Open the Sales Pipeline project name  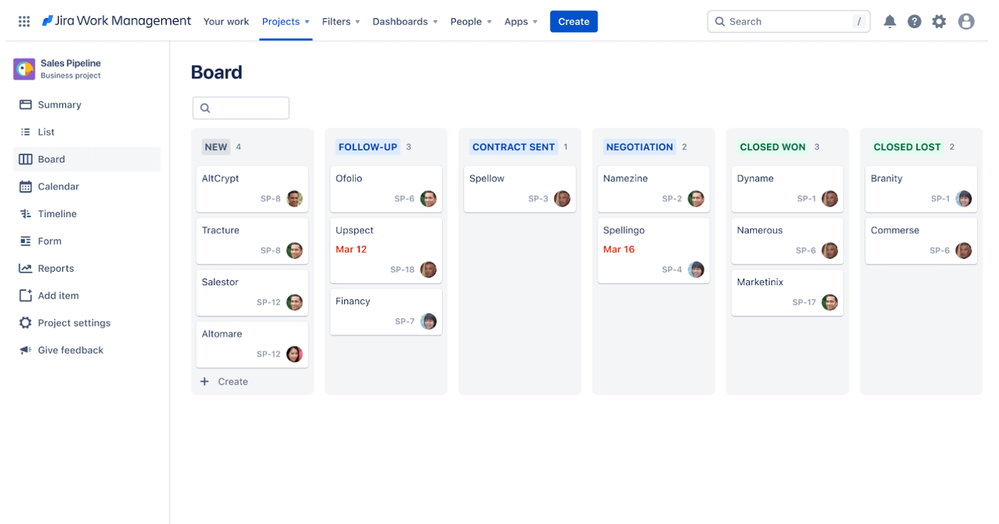click(71, 63)
